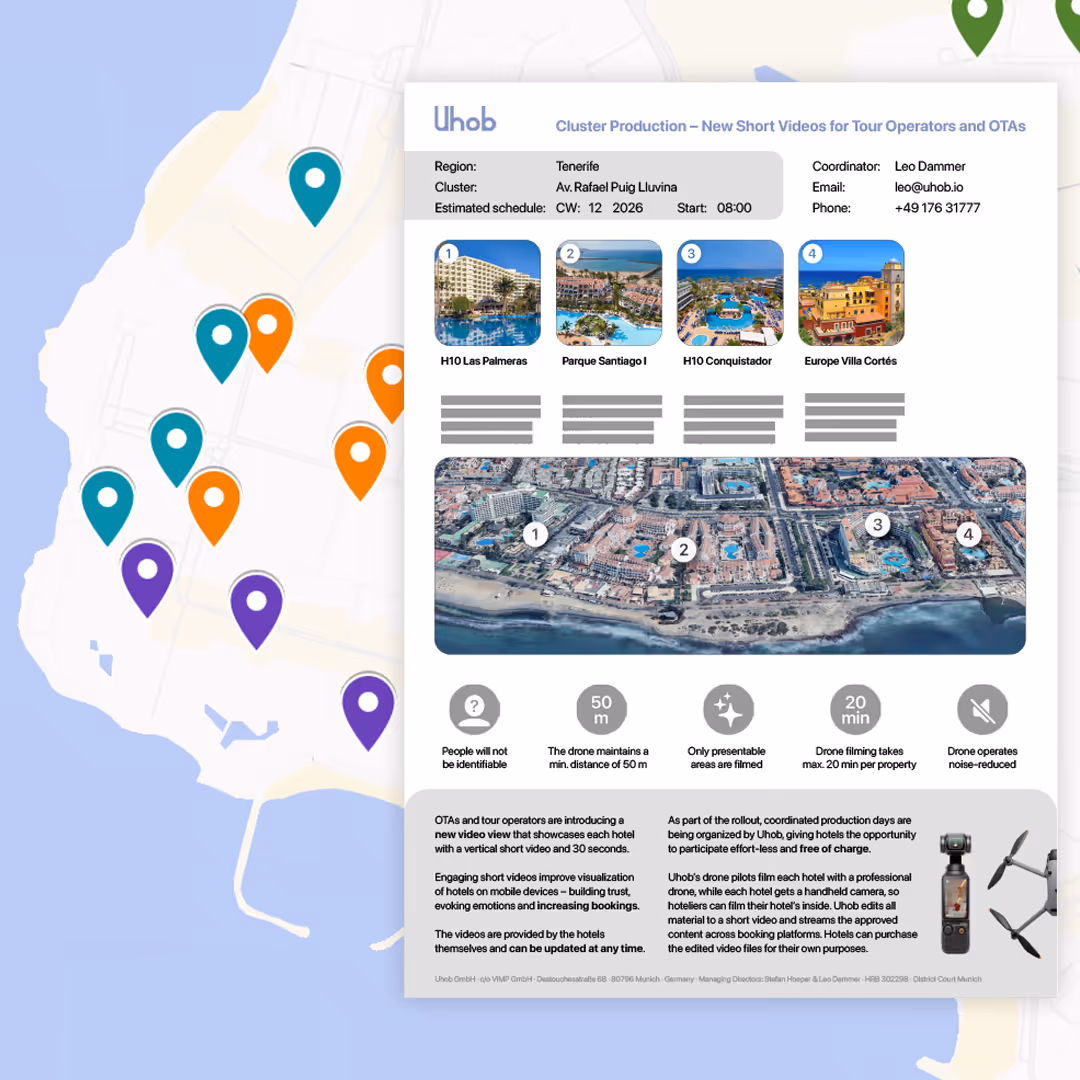The image size is (1080, 1080).
Task: Click marker 1 on the aerial photo
Action: point(535,534)
